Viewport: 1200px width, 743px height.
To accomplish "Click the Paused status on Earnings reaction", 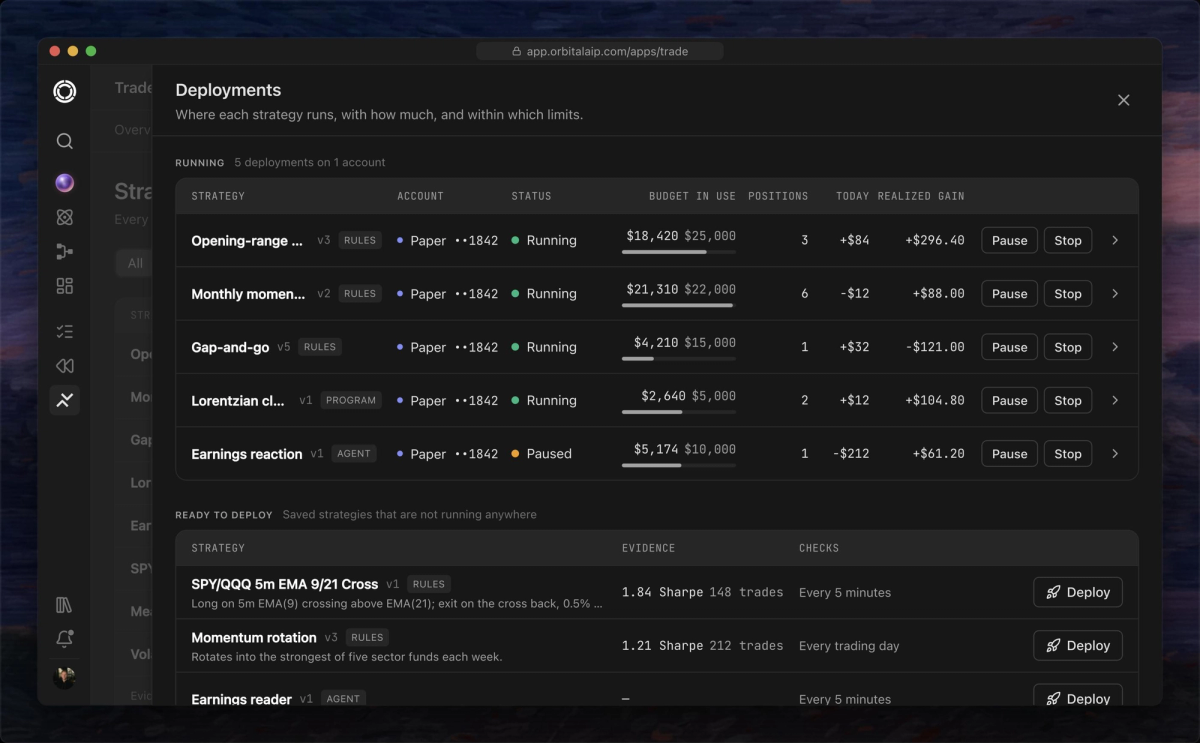I will click(542, 454).
